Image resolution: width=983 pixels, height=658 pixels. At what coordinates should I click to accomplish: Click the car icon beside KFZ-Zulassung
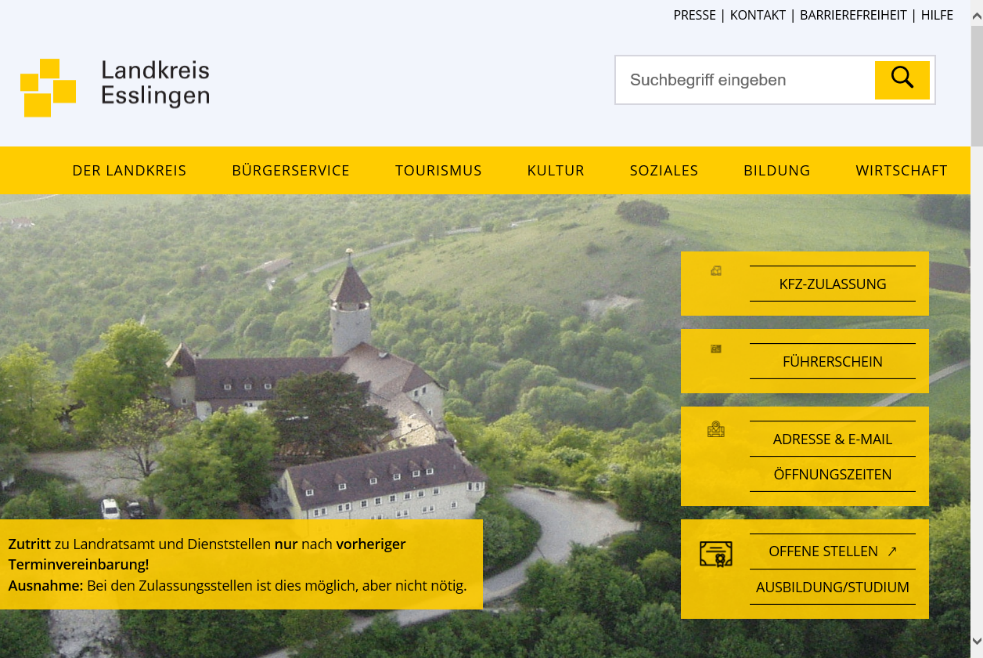tap(716, 271)
